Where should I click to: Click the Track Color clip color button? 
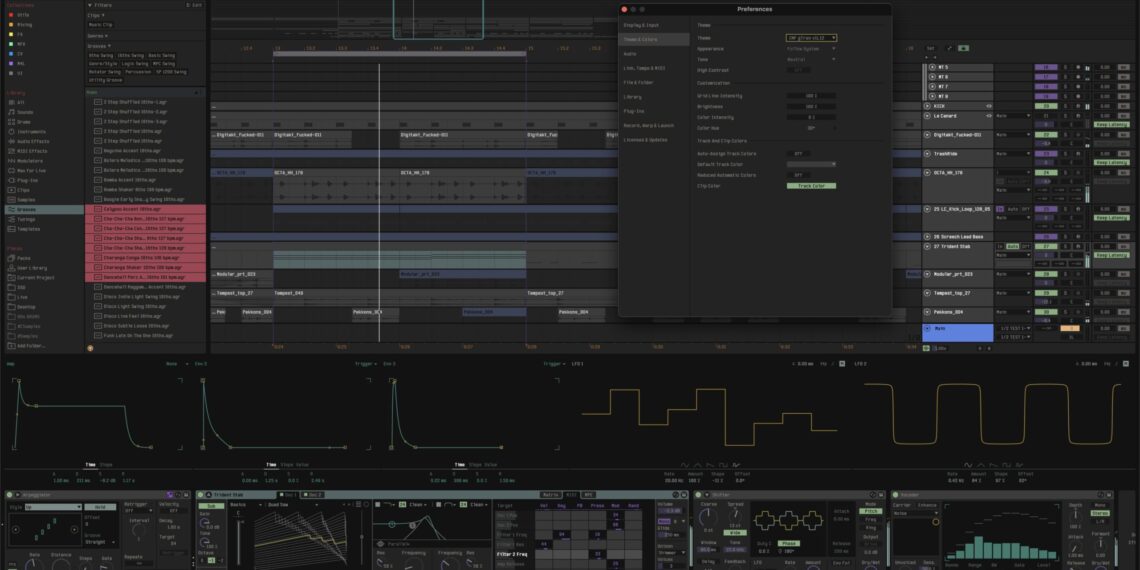coord(811,186)
